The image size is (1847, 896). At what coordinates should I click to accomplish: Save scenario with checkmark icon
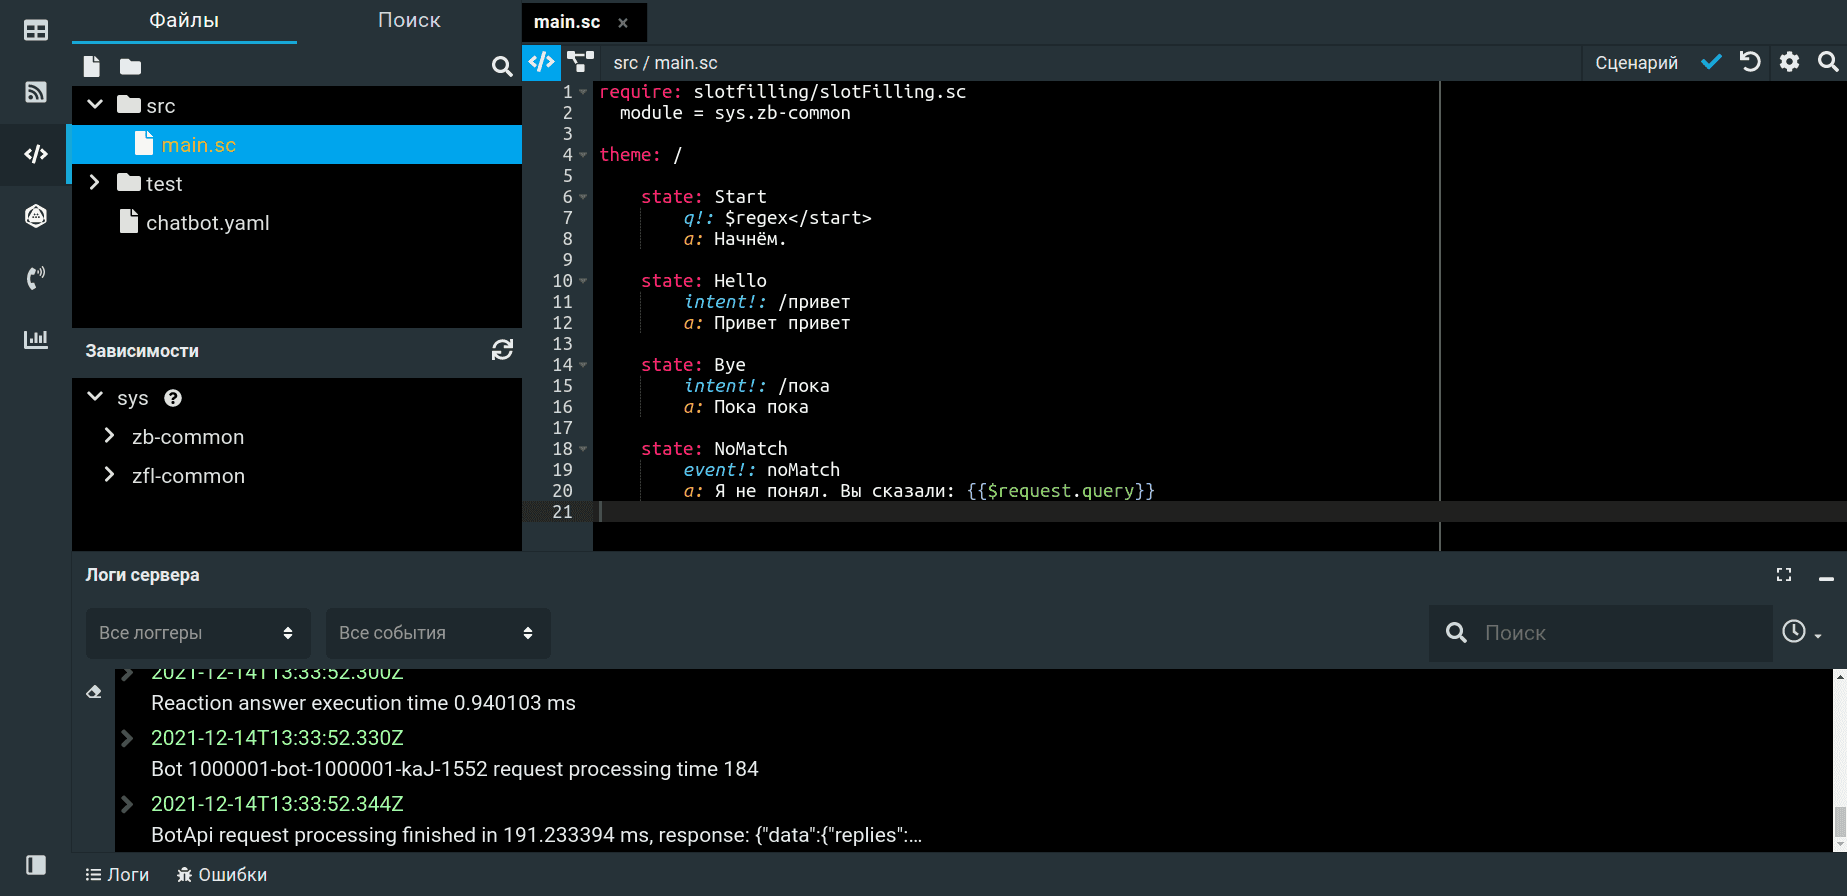(x=1711, y=62)
